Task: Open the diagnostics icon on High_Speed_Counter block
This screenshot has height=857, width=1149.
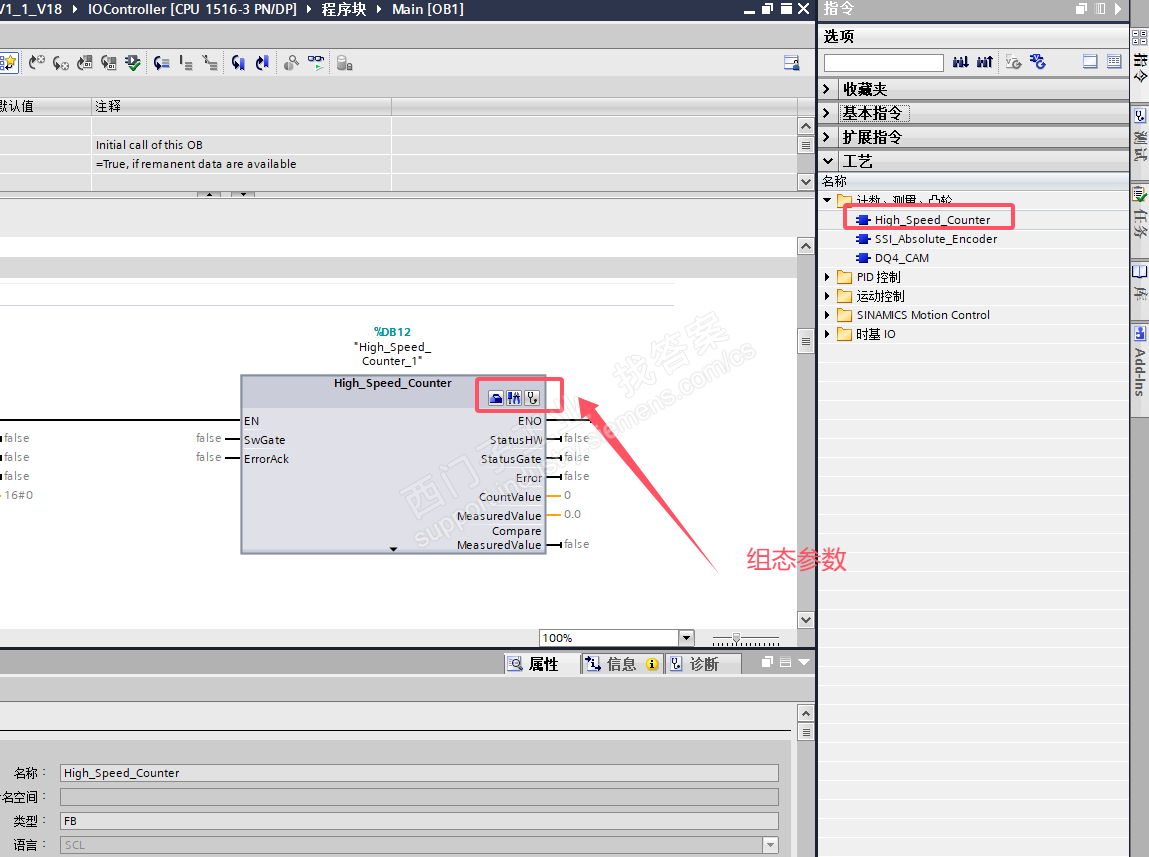Action: tap(532, 398)
